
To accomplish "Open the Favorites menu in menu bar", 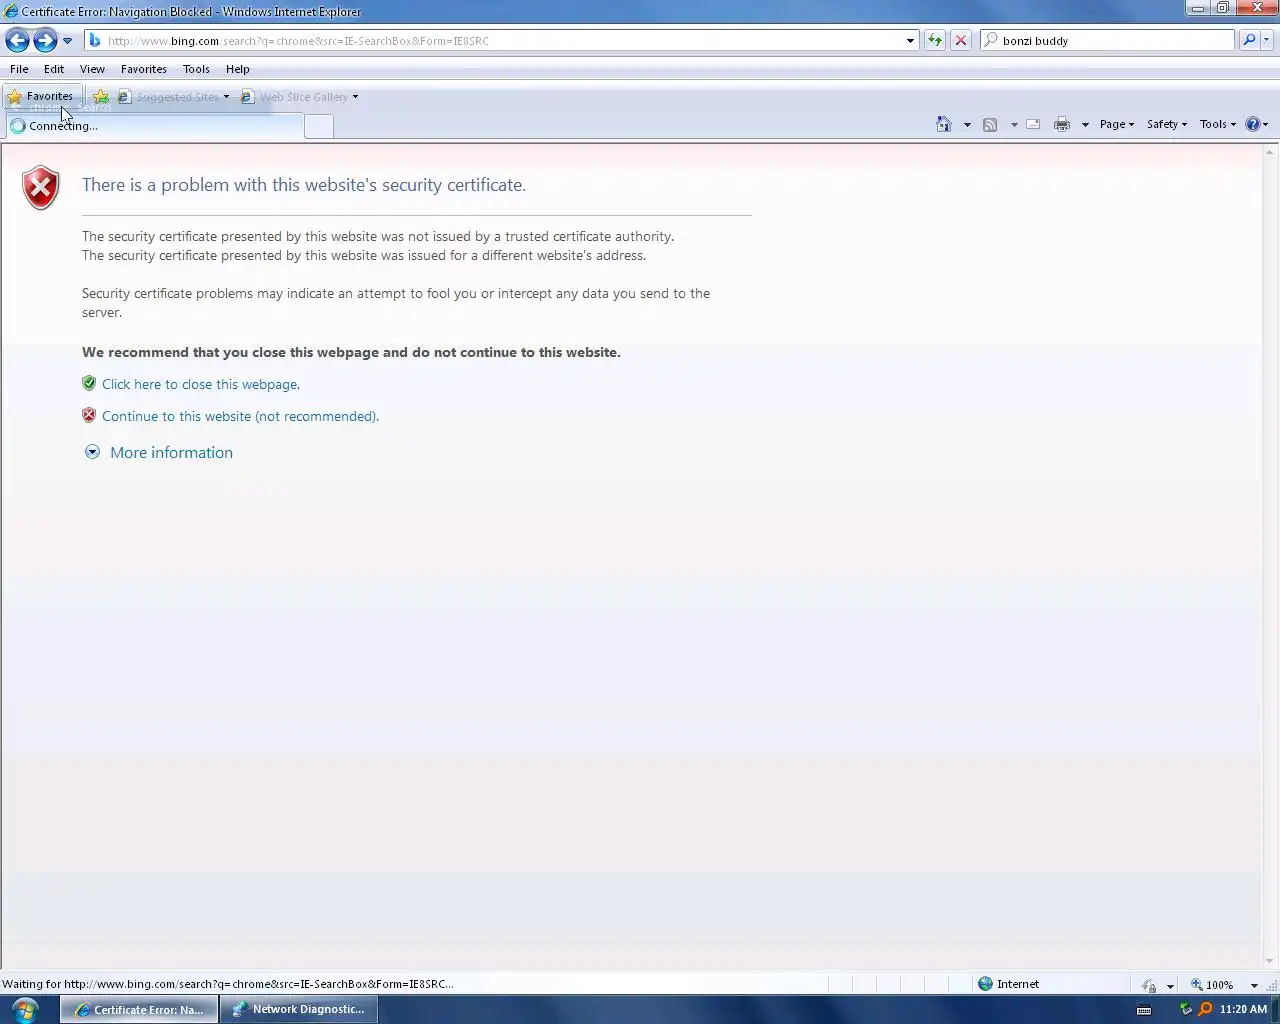I will point(144,69).
